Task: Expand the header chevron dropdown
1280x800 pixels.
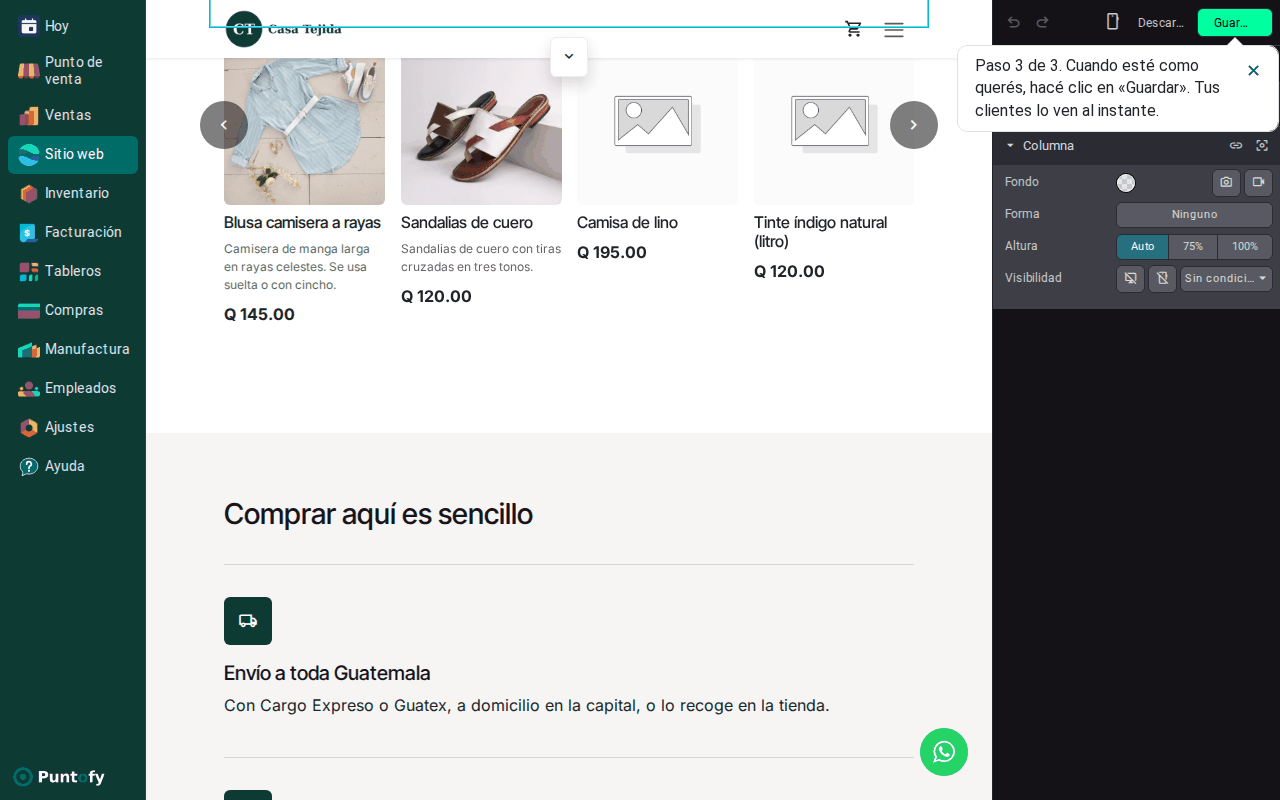Action: [x=569, y=57]
